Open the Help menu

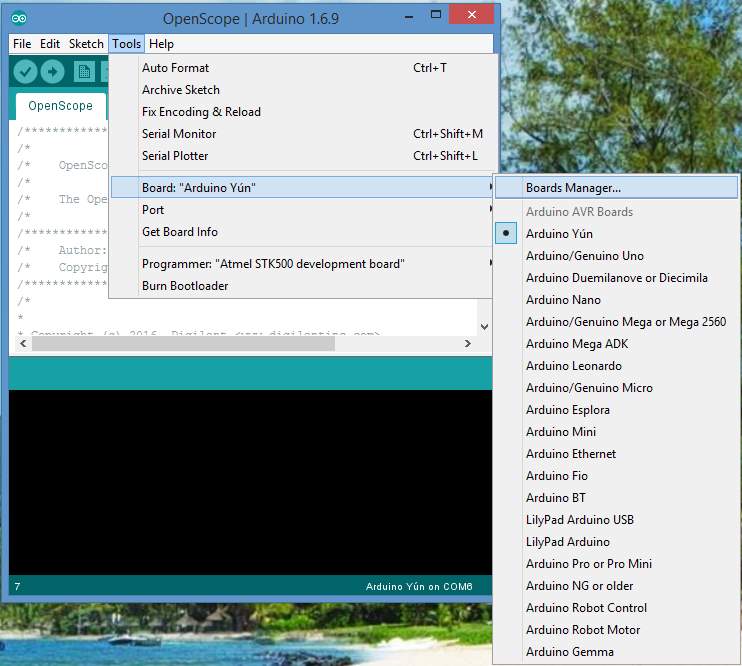coord(161,44)
